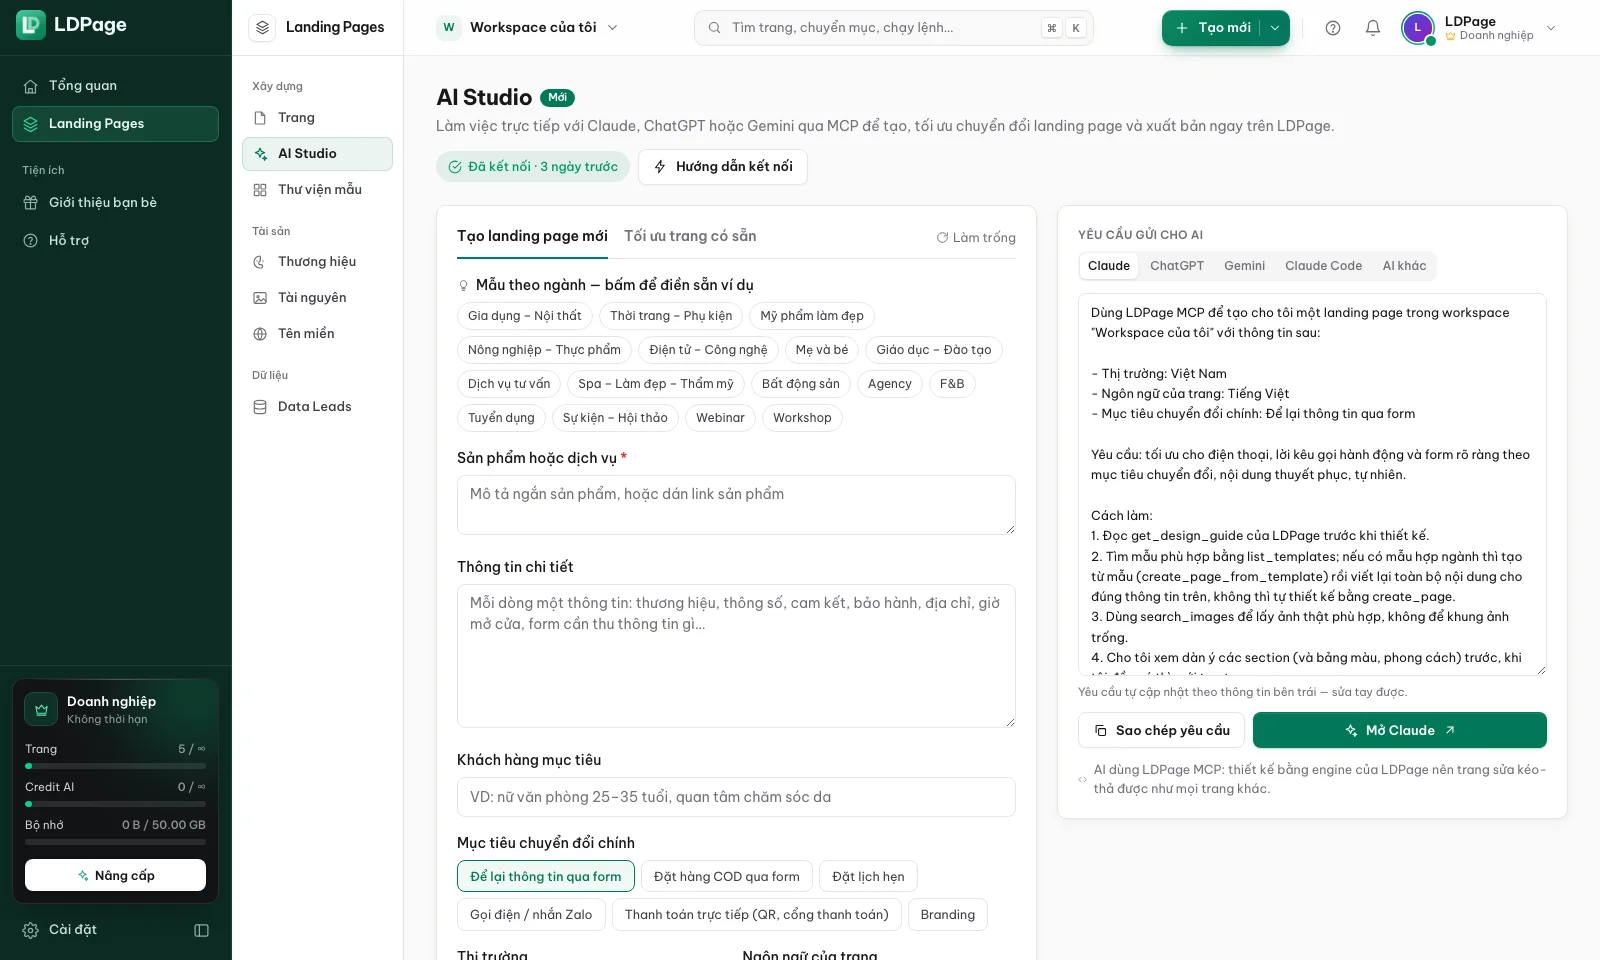1600x960 pixels.
Task: Open Thương hiệu branding item
Action: coord(317,262)
